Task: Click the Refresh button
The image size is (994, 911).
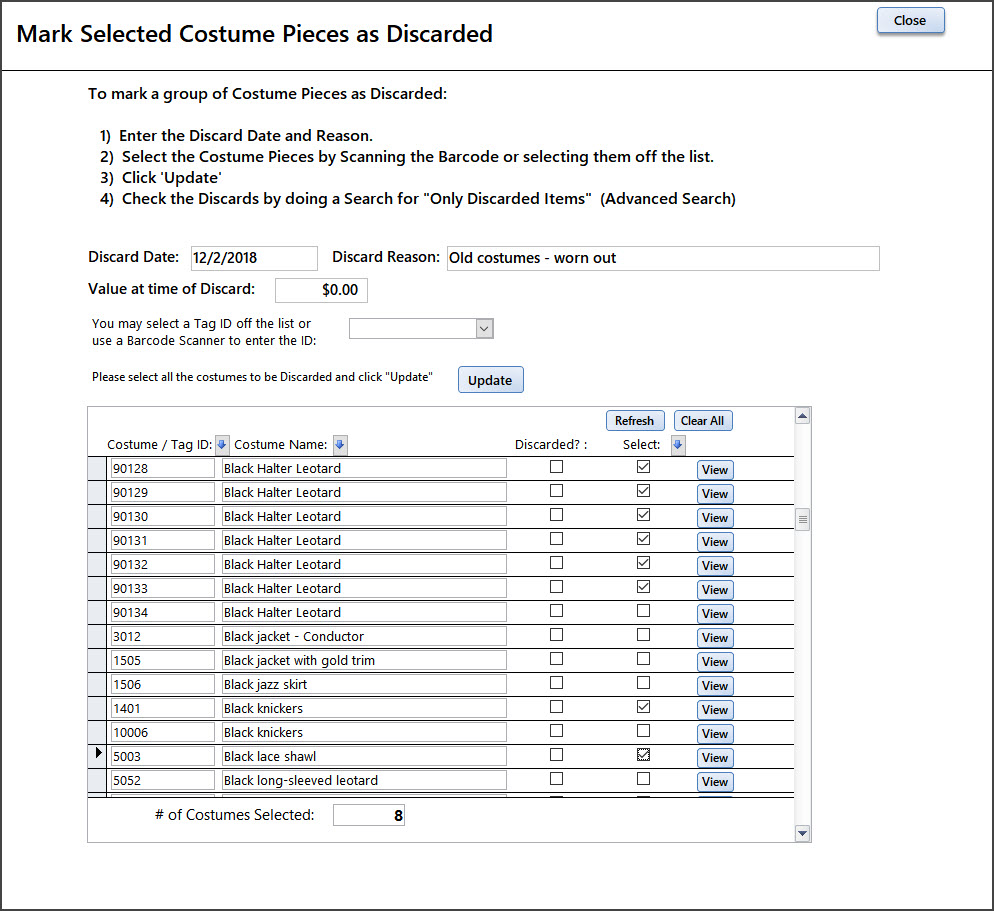Action: tap(635, 421)
